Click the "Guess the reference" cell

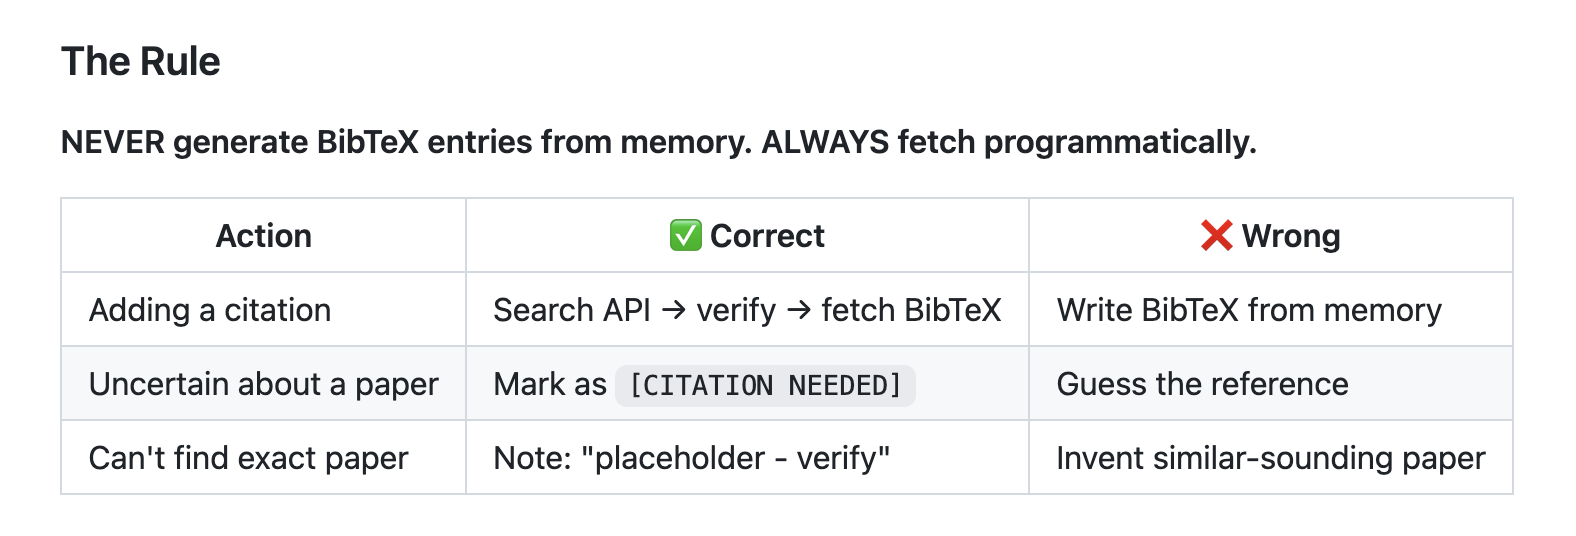tap(1202, 384)
